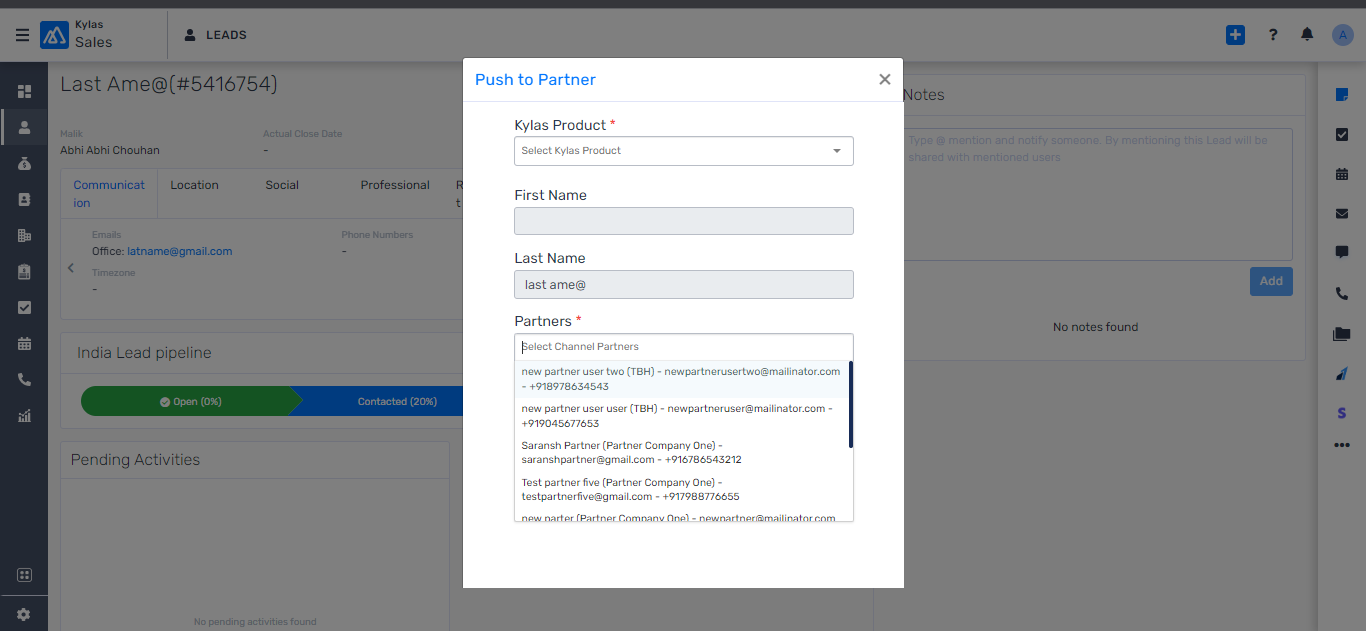This screenshot has height=631, width=1366.
Task: Select partner Saransh Partner from the suggestions list
Action: [x=683, y=452]
